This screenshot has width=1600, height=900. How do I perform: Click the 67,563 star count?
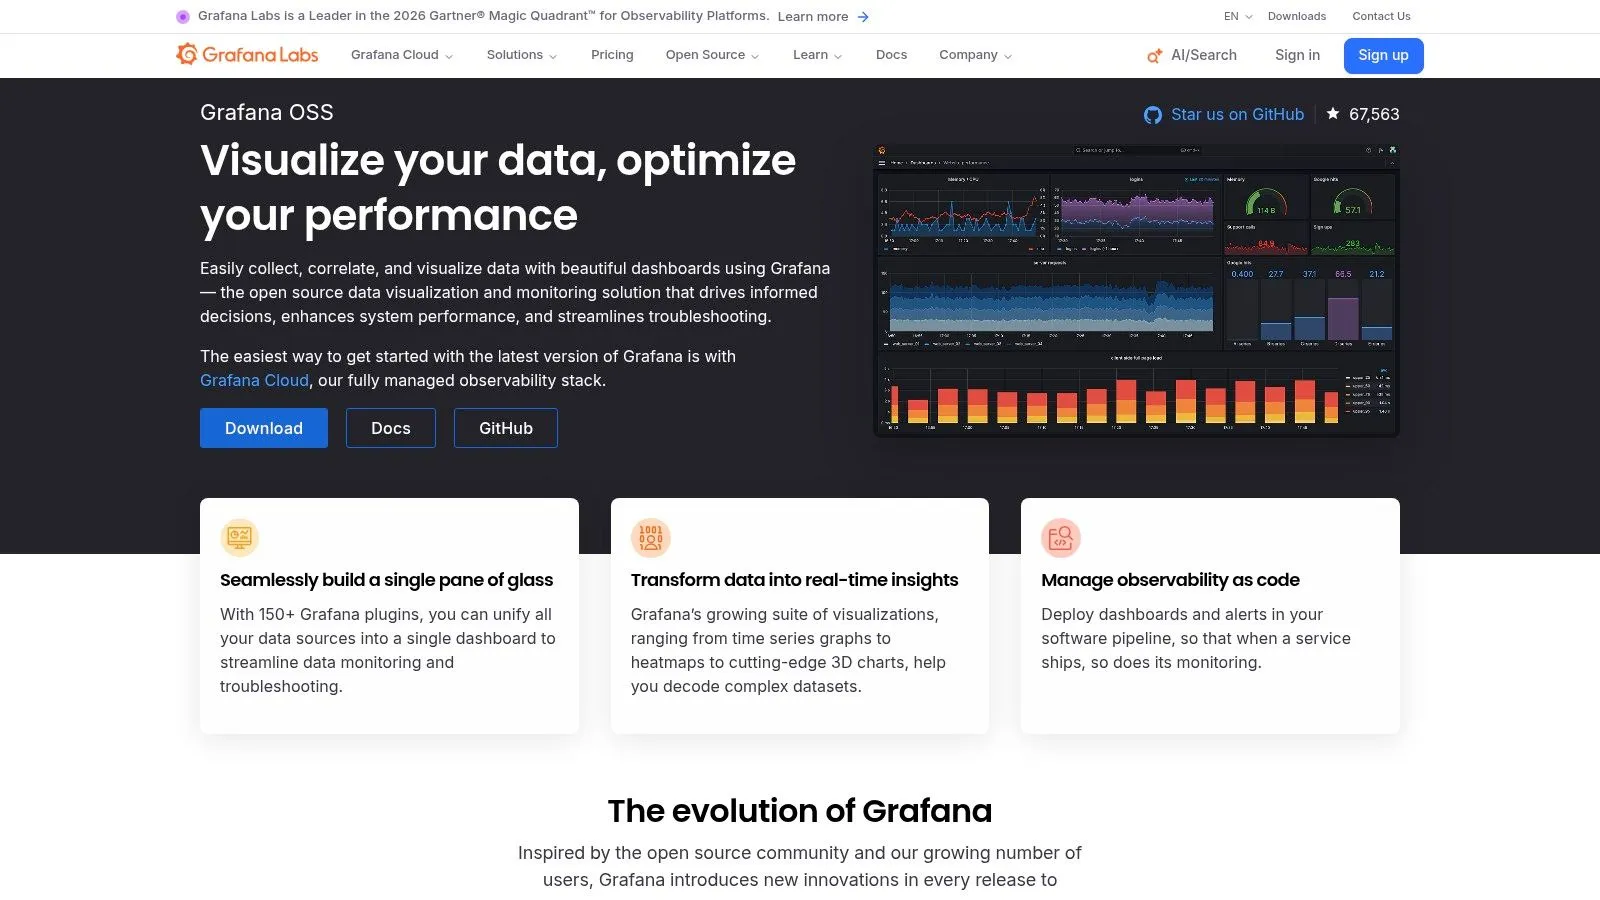1374,115
